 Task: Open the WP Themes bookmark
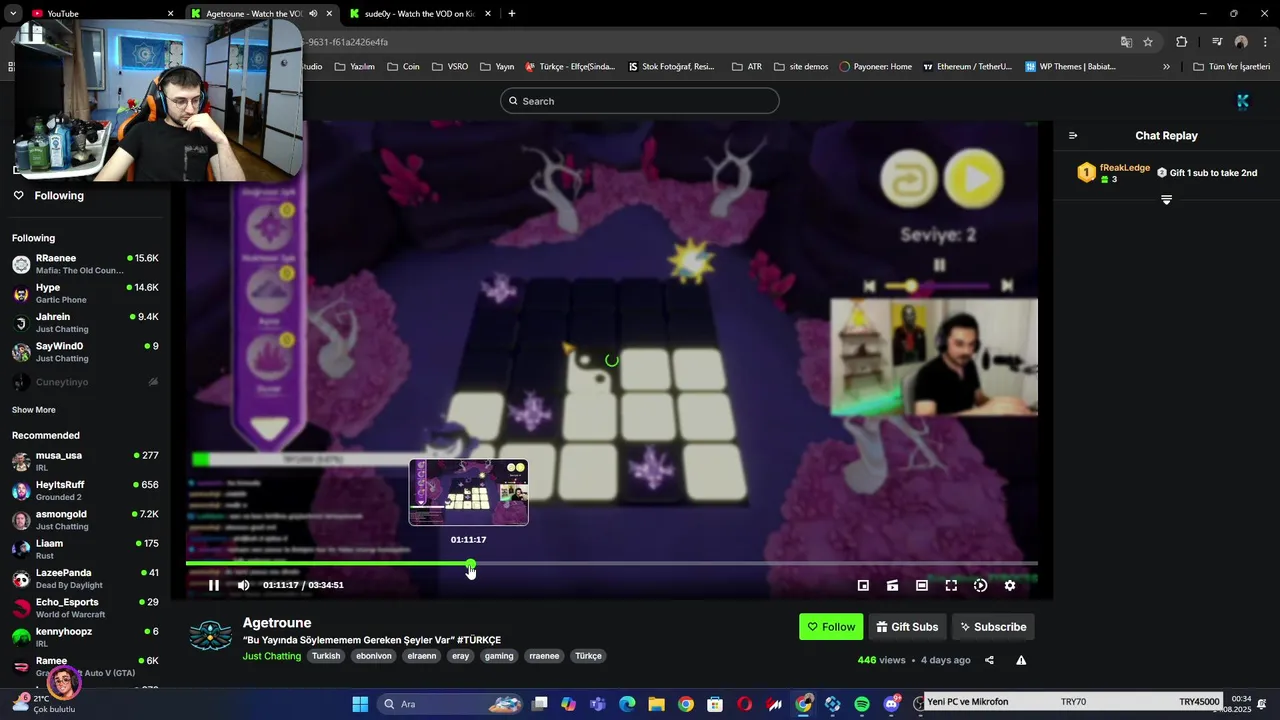click(1070, 67)
